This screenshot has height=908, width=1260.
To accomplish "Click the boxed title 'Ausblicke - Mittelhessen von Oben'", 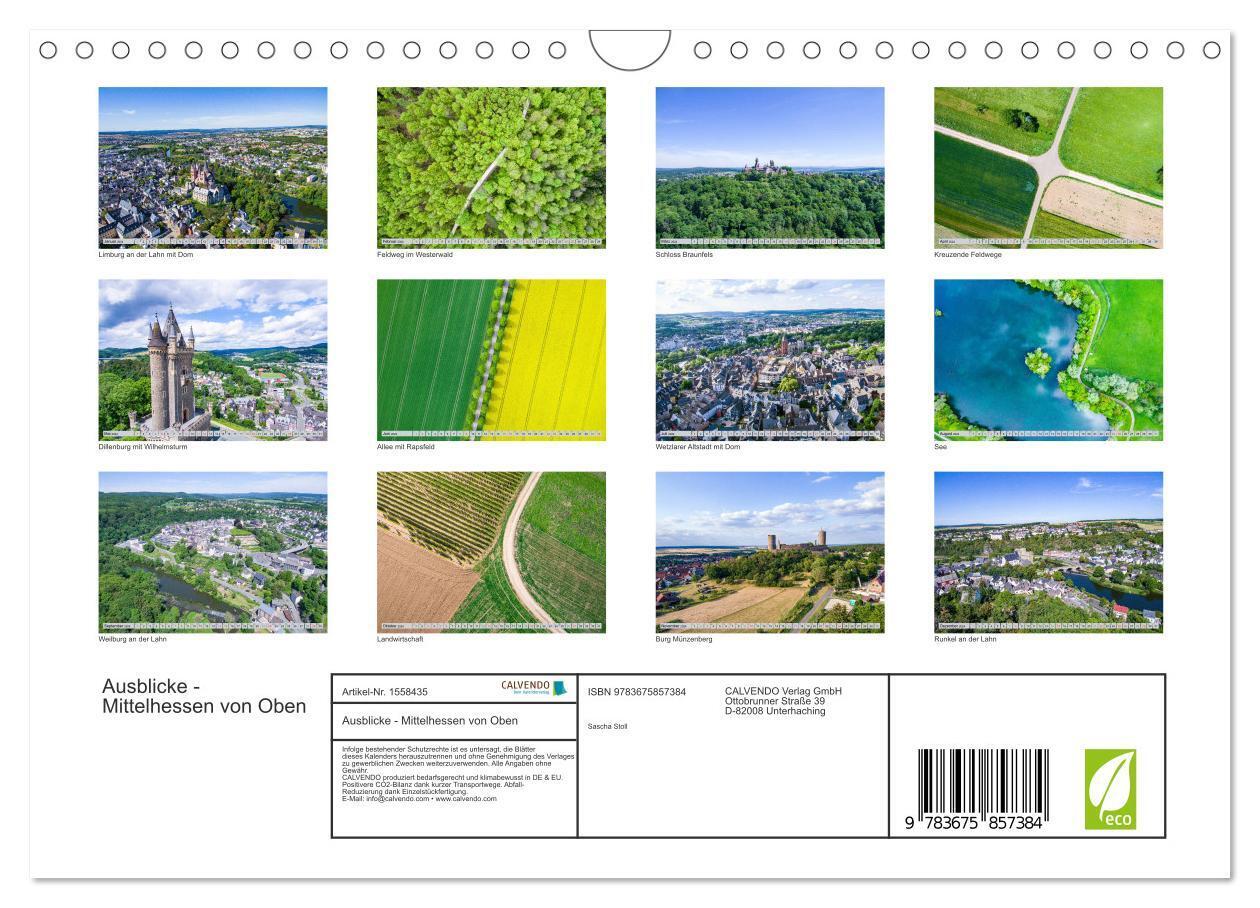I will tap(430, 721).
